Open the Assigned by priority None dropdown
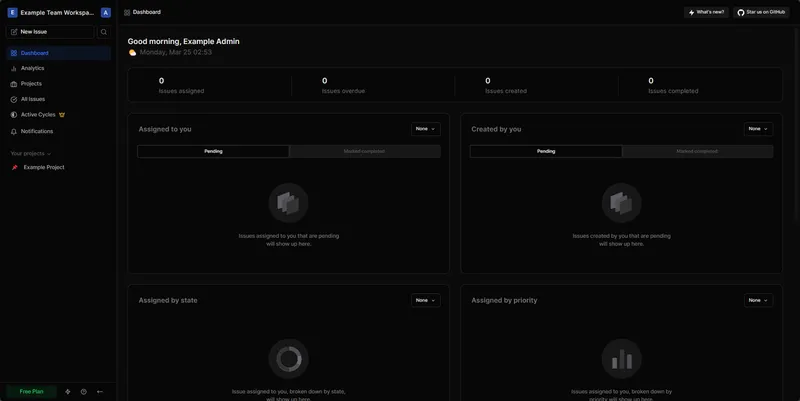This screenshot has width=800, height=401. click(758, 300)
